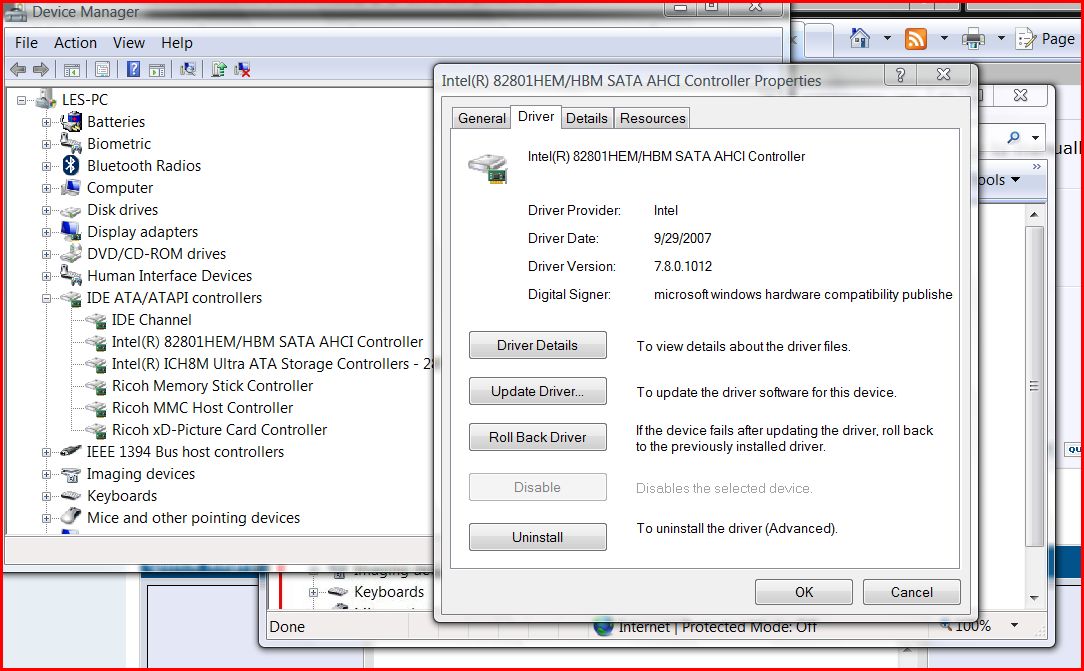The height and width of the screenshot is (671, 1084).
Task: Click the Uninstall device toolbar icon with red X
Action: click(242, 69)
